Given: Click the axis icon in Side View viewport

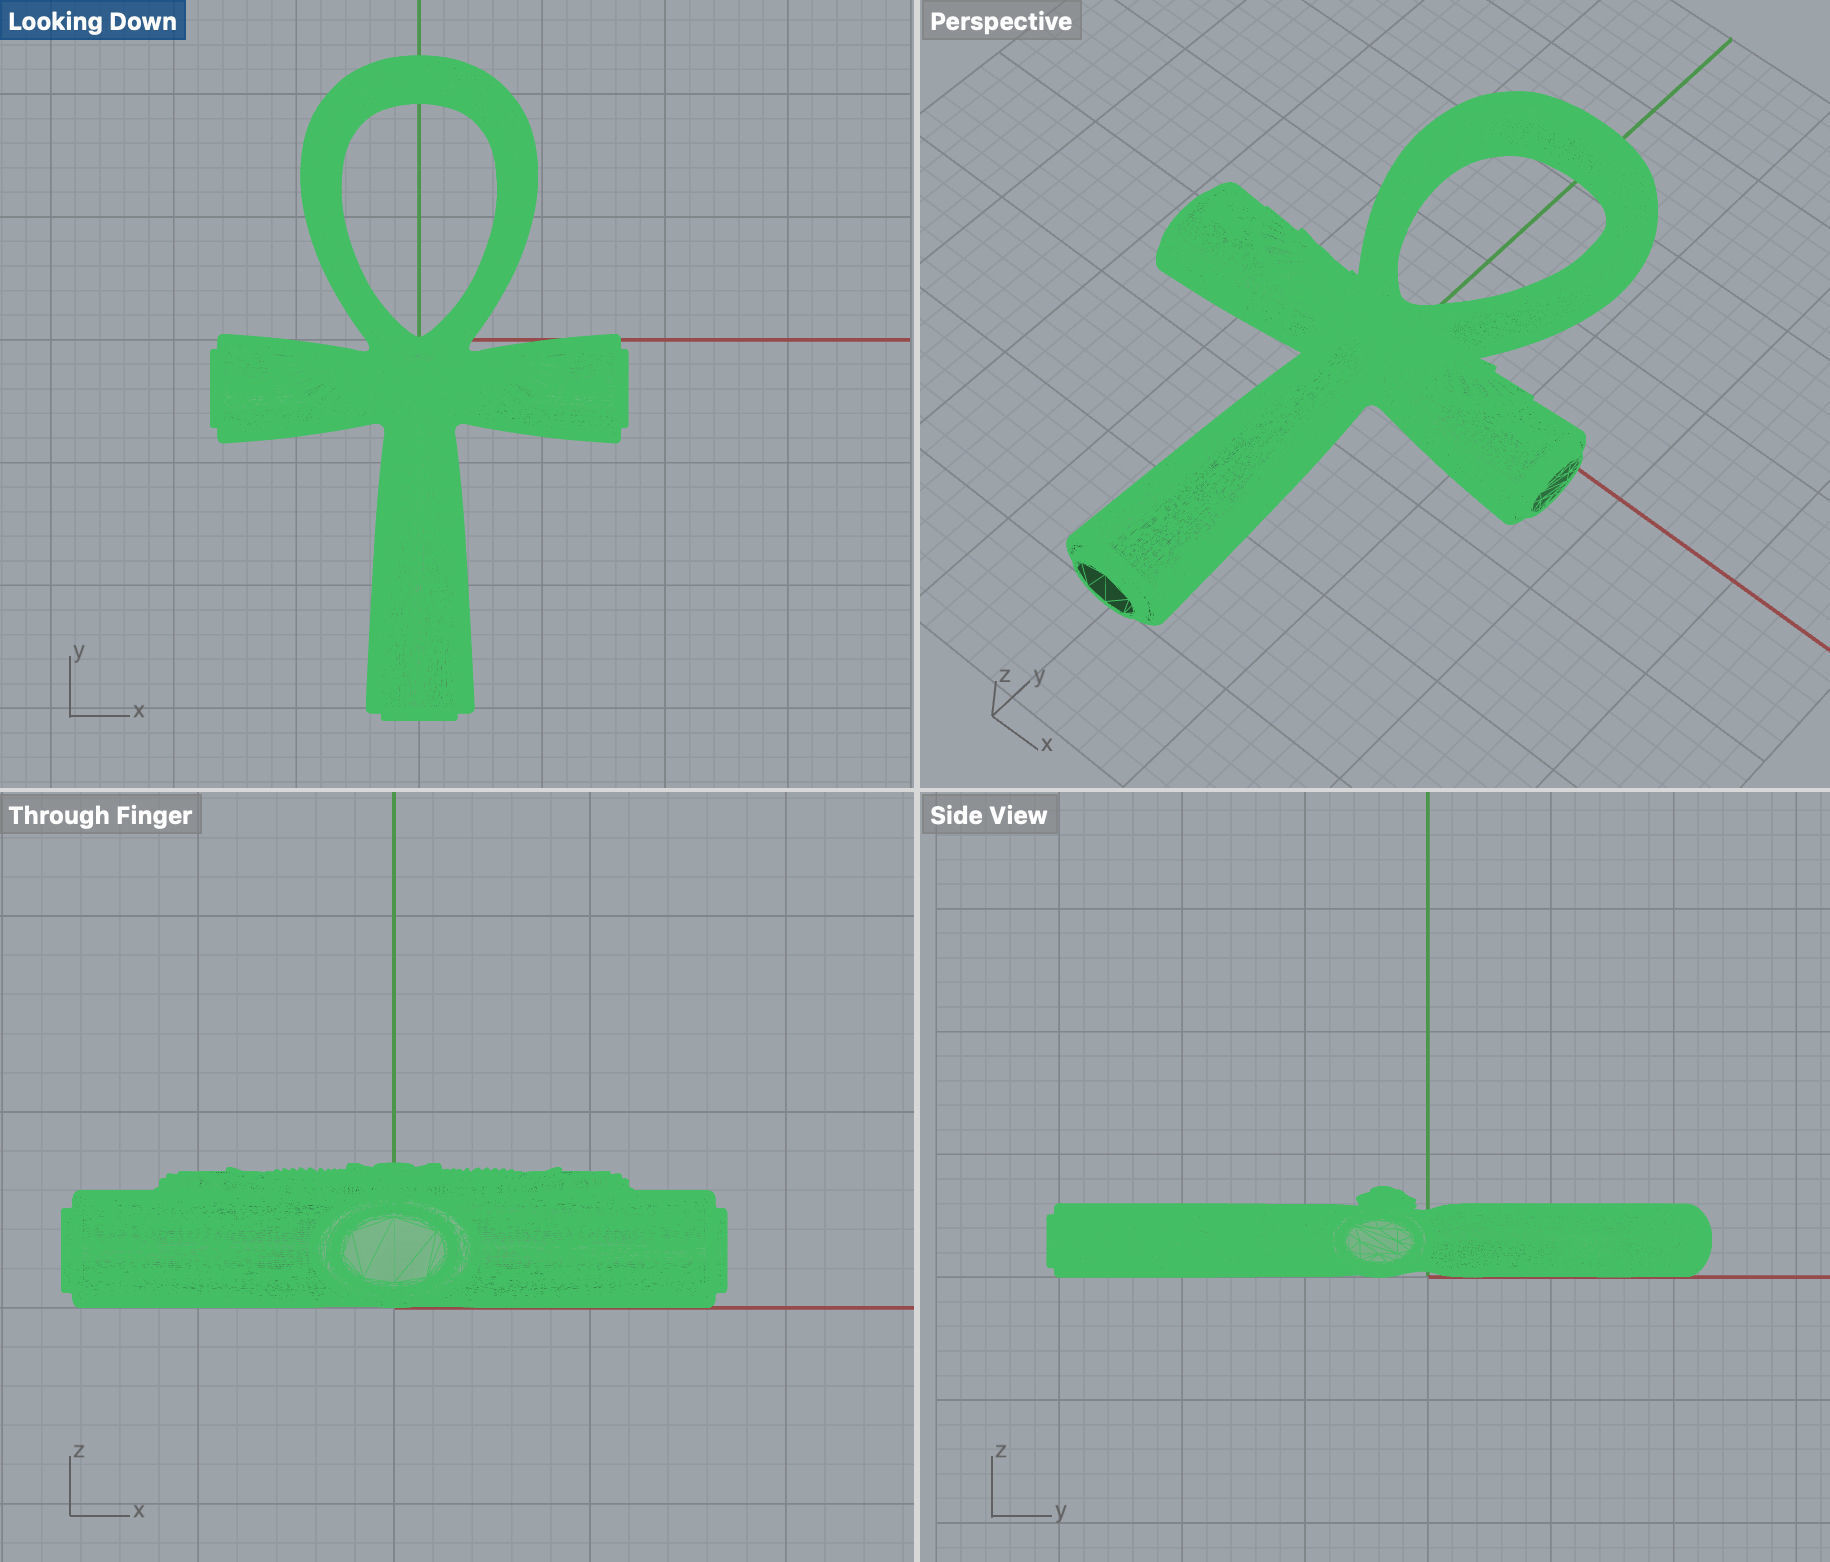Looking at the screenshot, I should tap(1028, 1483).
